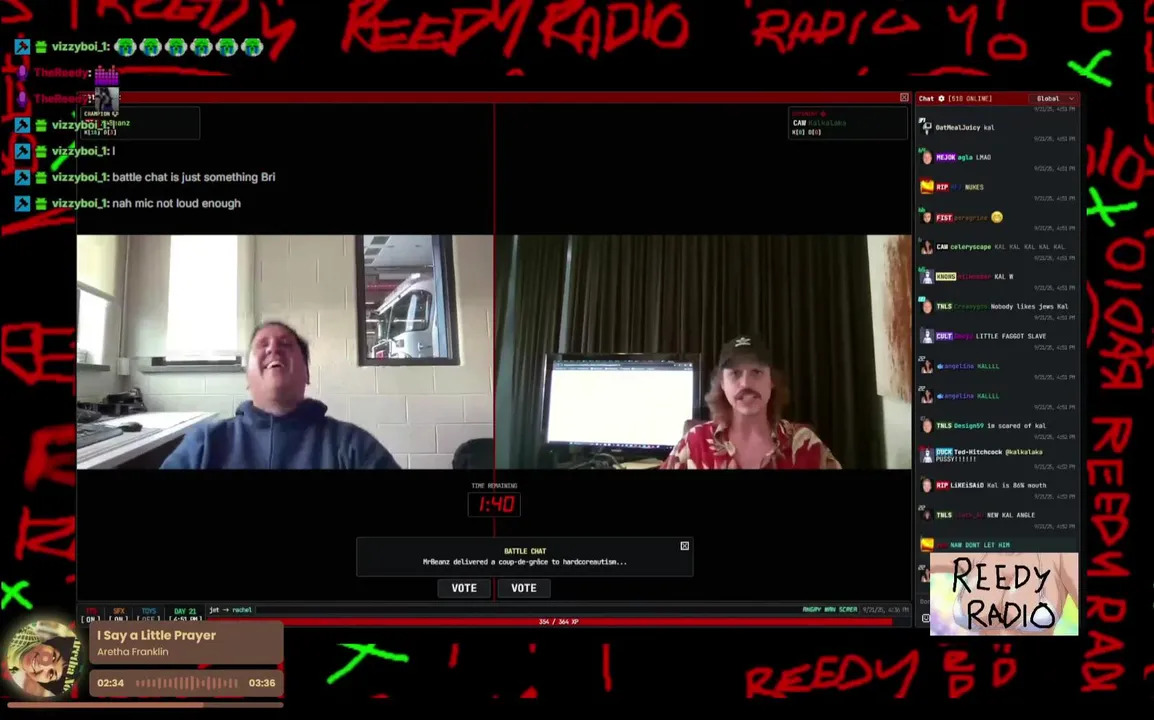This screenshot has height=720, width=1154.
Task: Select the right webcam feed with hat man
Action: (704, 352)
